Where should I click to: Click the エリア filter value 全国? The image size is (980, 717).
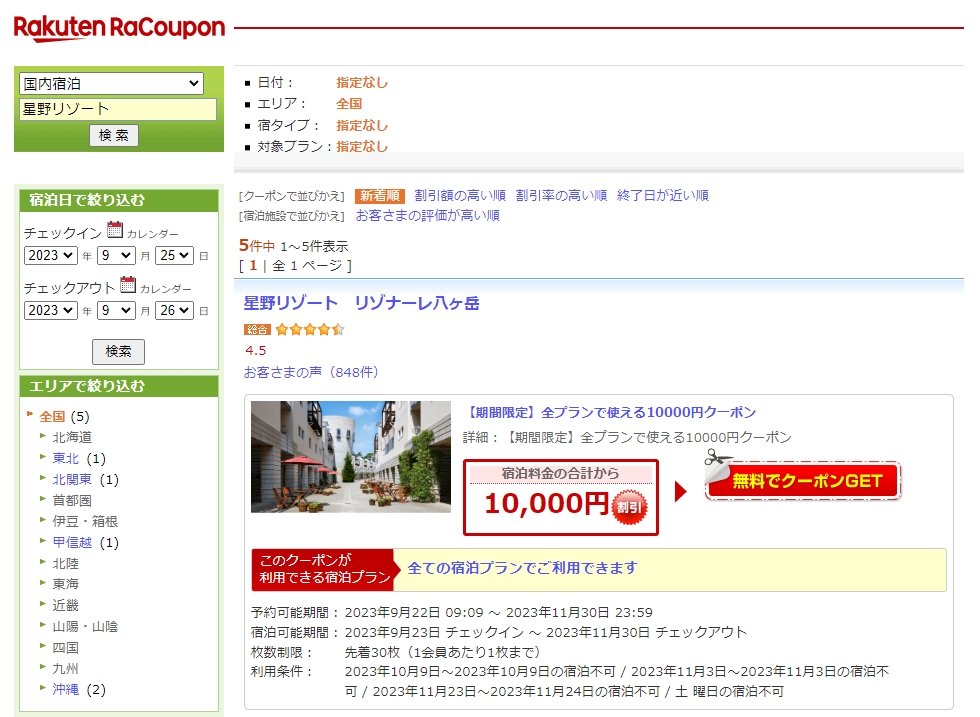(x=349, y=104)
